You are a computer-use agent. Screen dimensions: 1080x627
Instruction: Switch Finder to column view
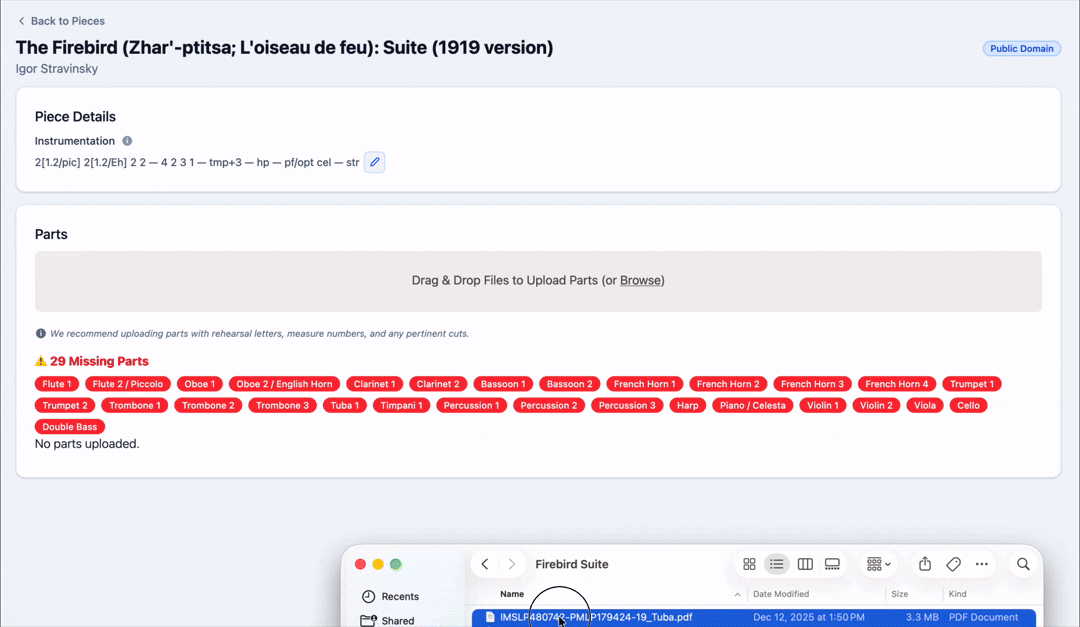805,564
